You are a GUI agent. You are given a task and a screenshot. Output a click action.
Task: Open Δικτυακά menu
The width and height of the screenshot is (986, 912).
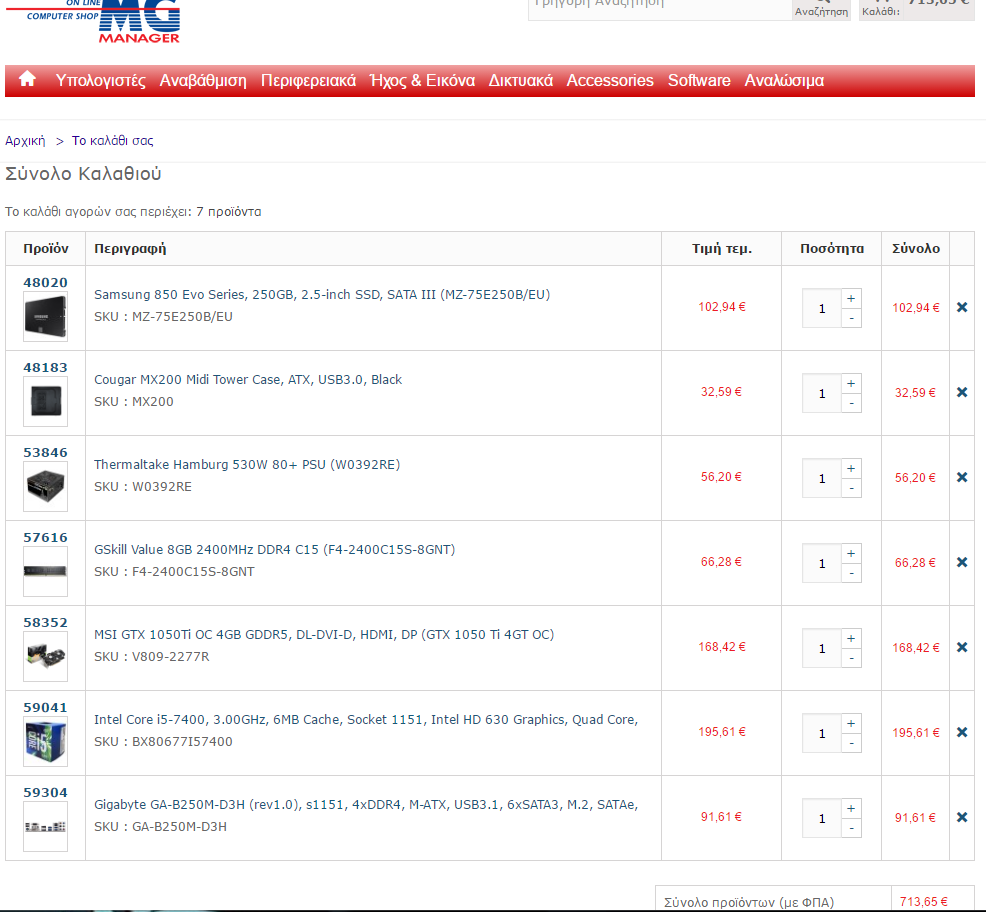(x=521, y=81)
